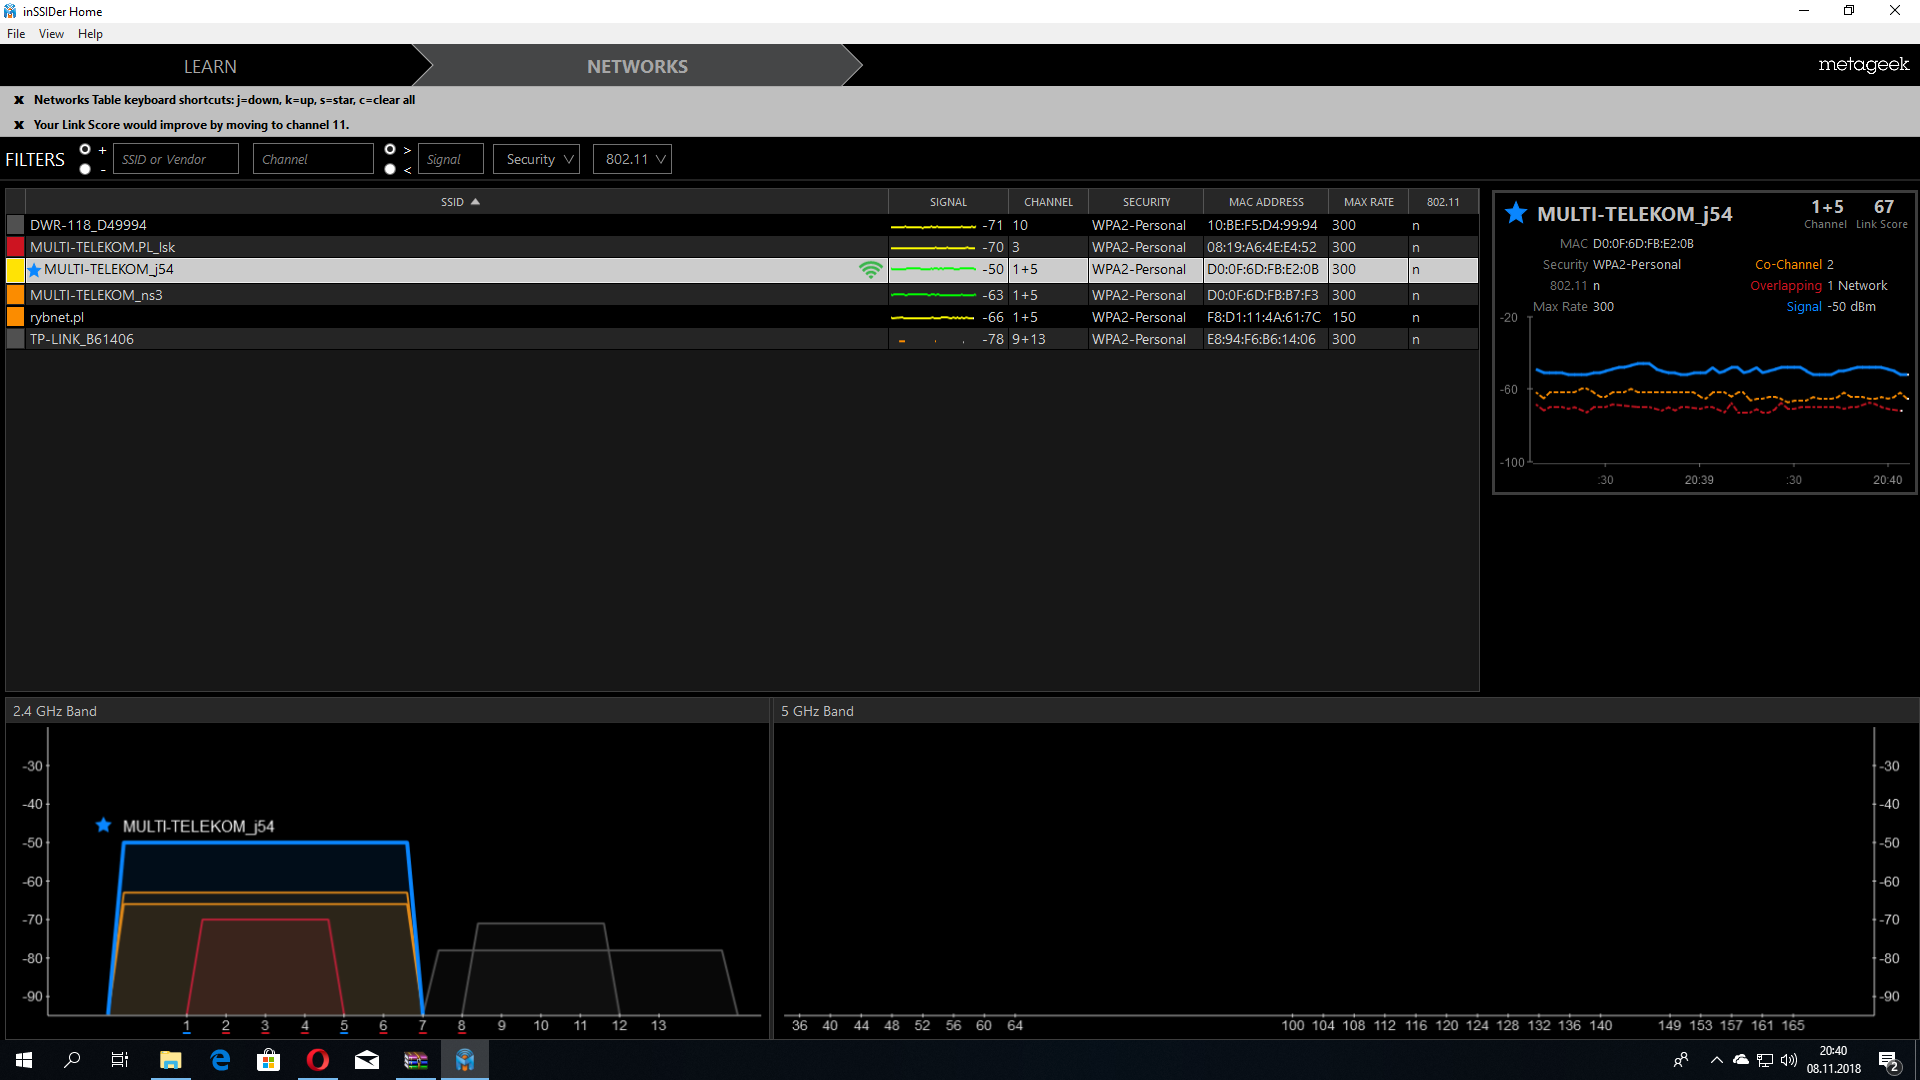Open the View menu
The height and width of the screenshot is (1080, 1920).
[x=51, y=34]
